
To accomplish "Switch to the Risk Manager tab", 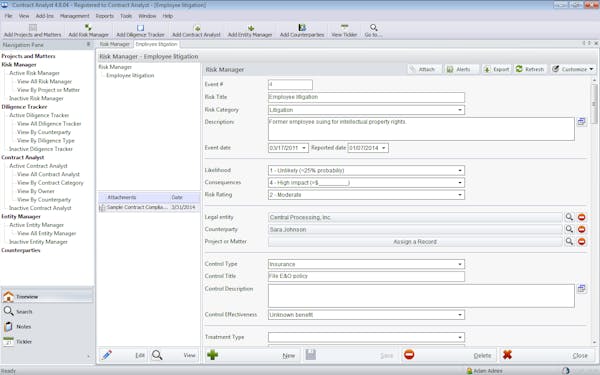I will coord(114,44).
